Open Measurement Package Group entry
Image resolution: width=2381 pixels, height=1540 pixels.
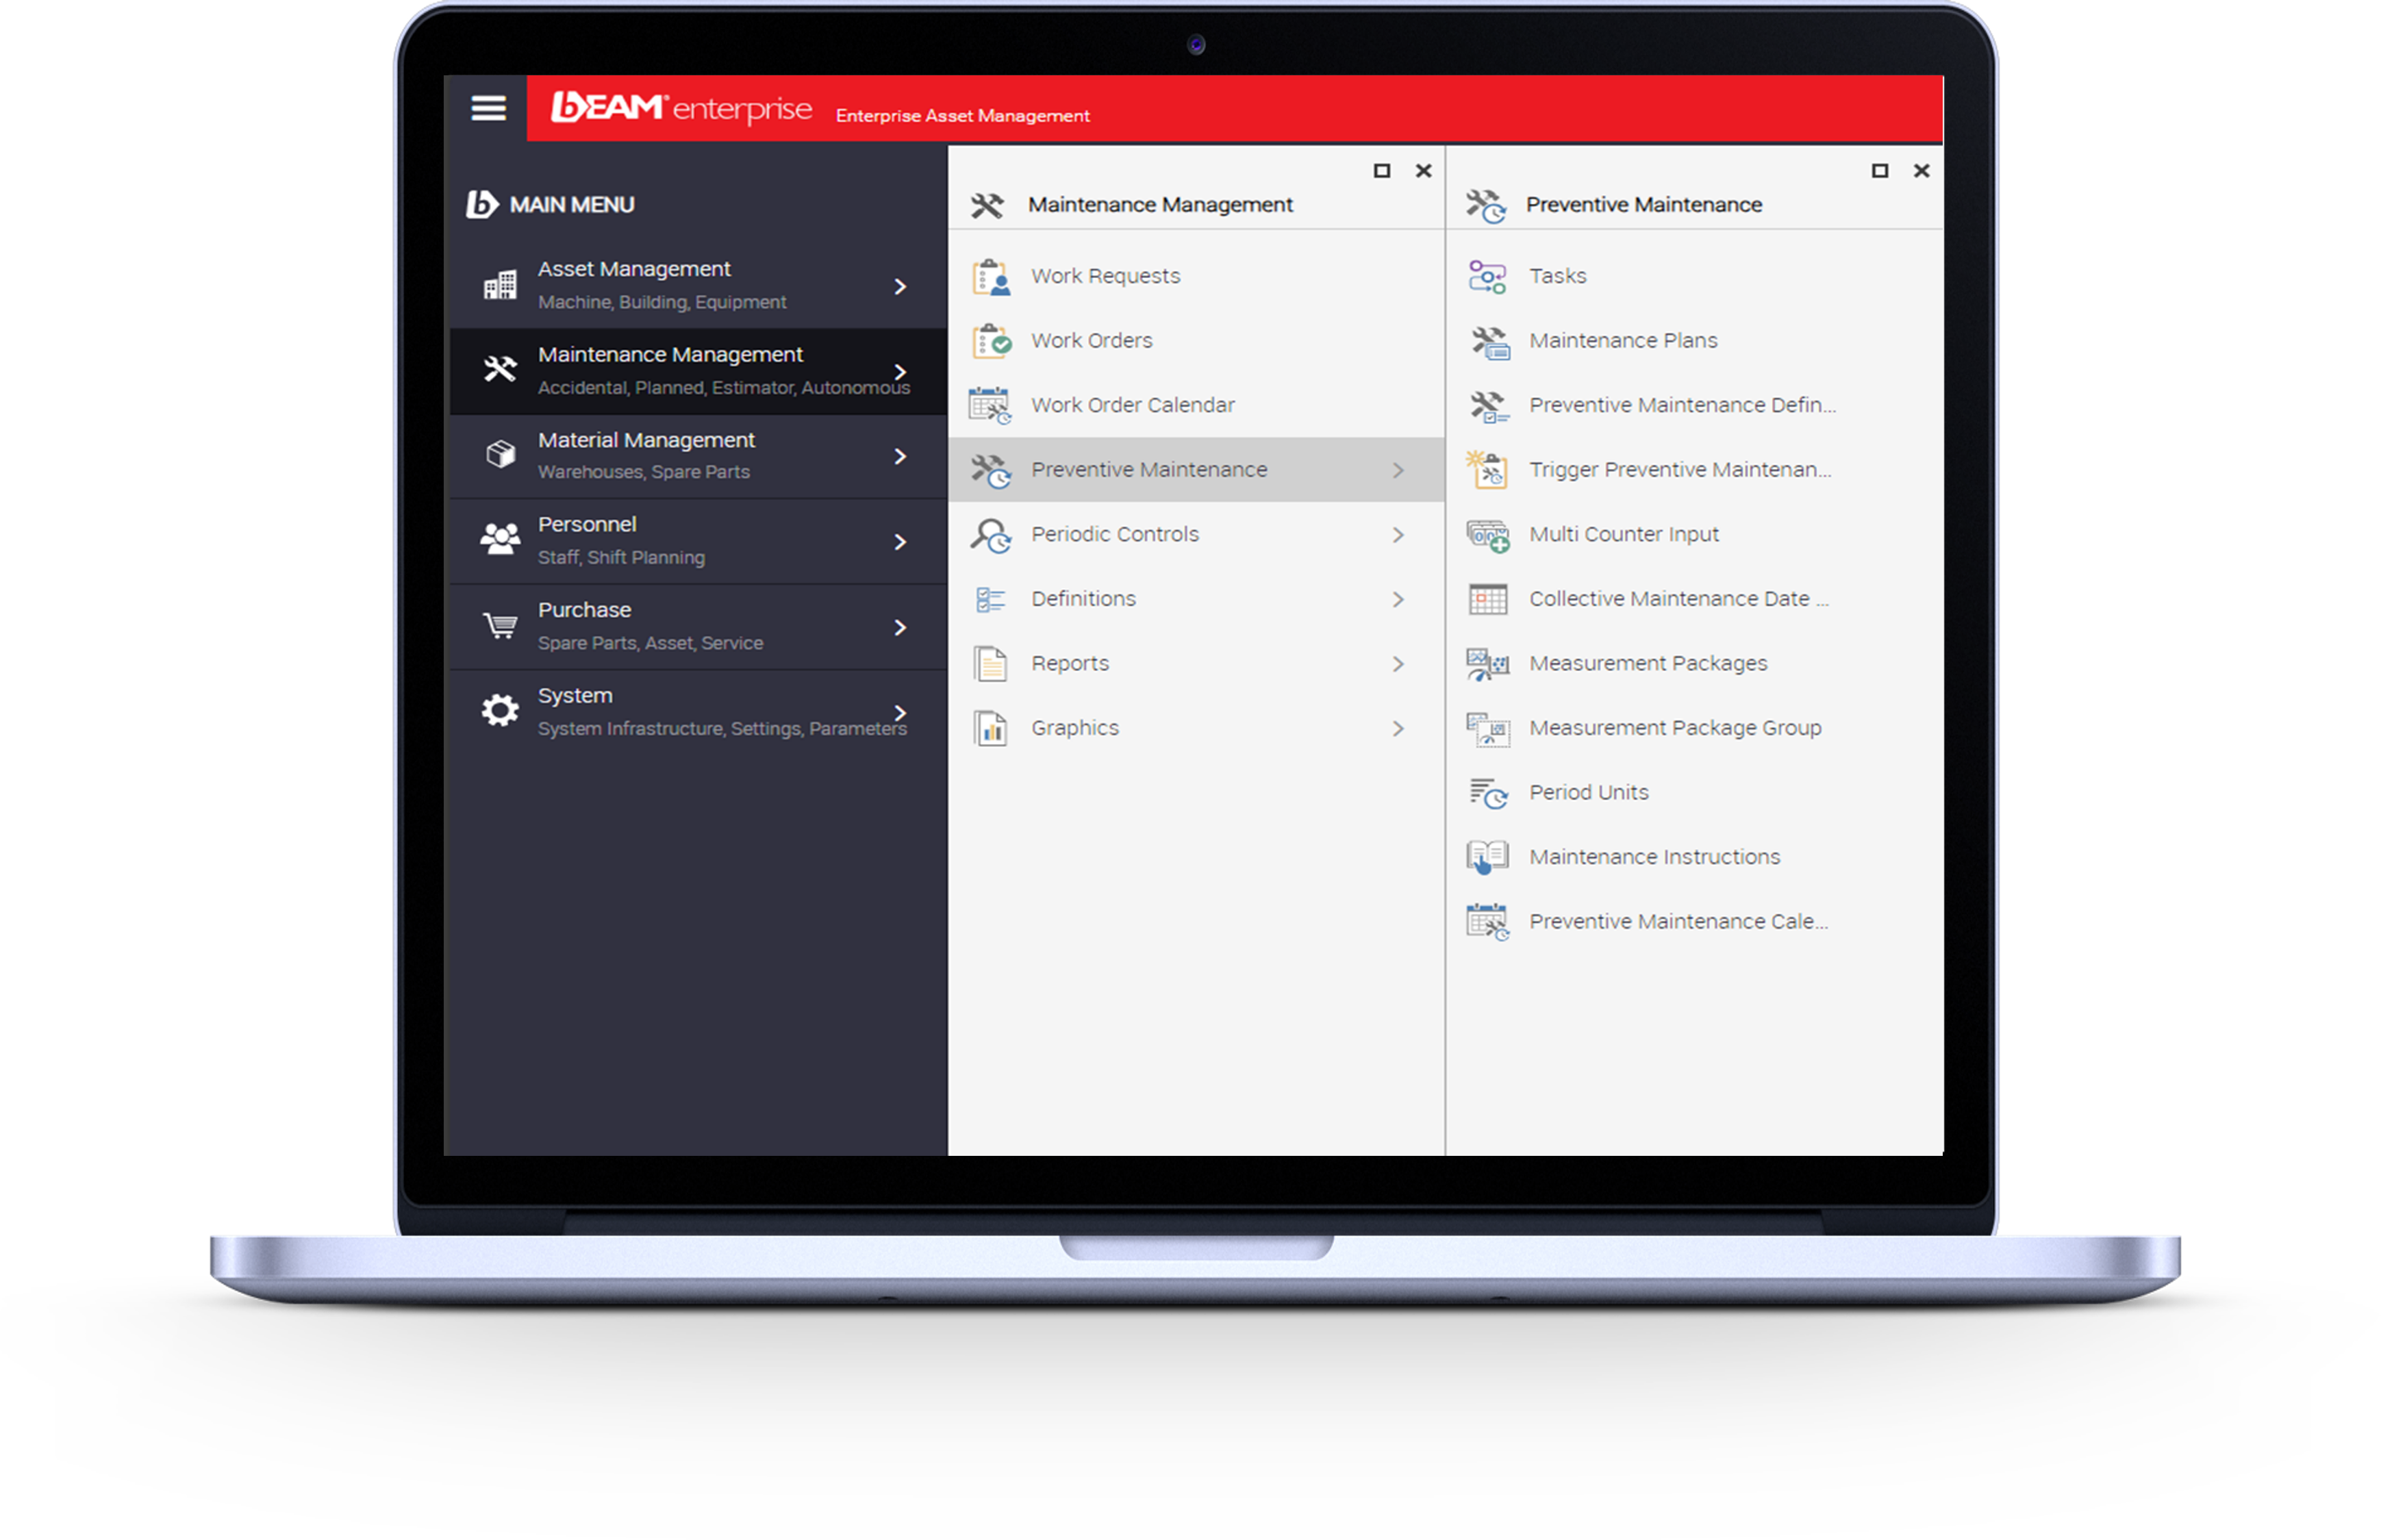coord(1693,728)
